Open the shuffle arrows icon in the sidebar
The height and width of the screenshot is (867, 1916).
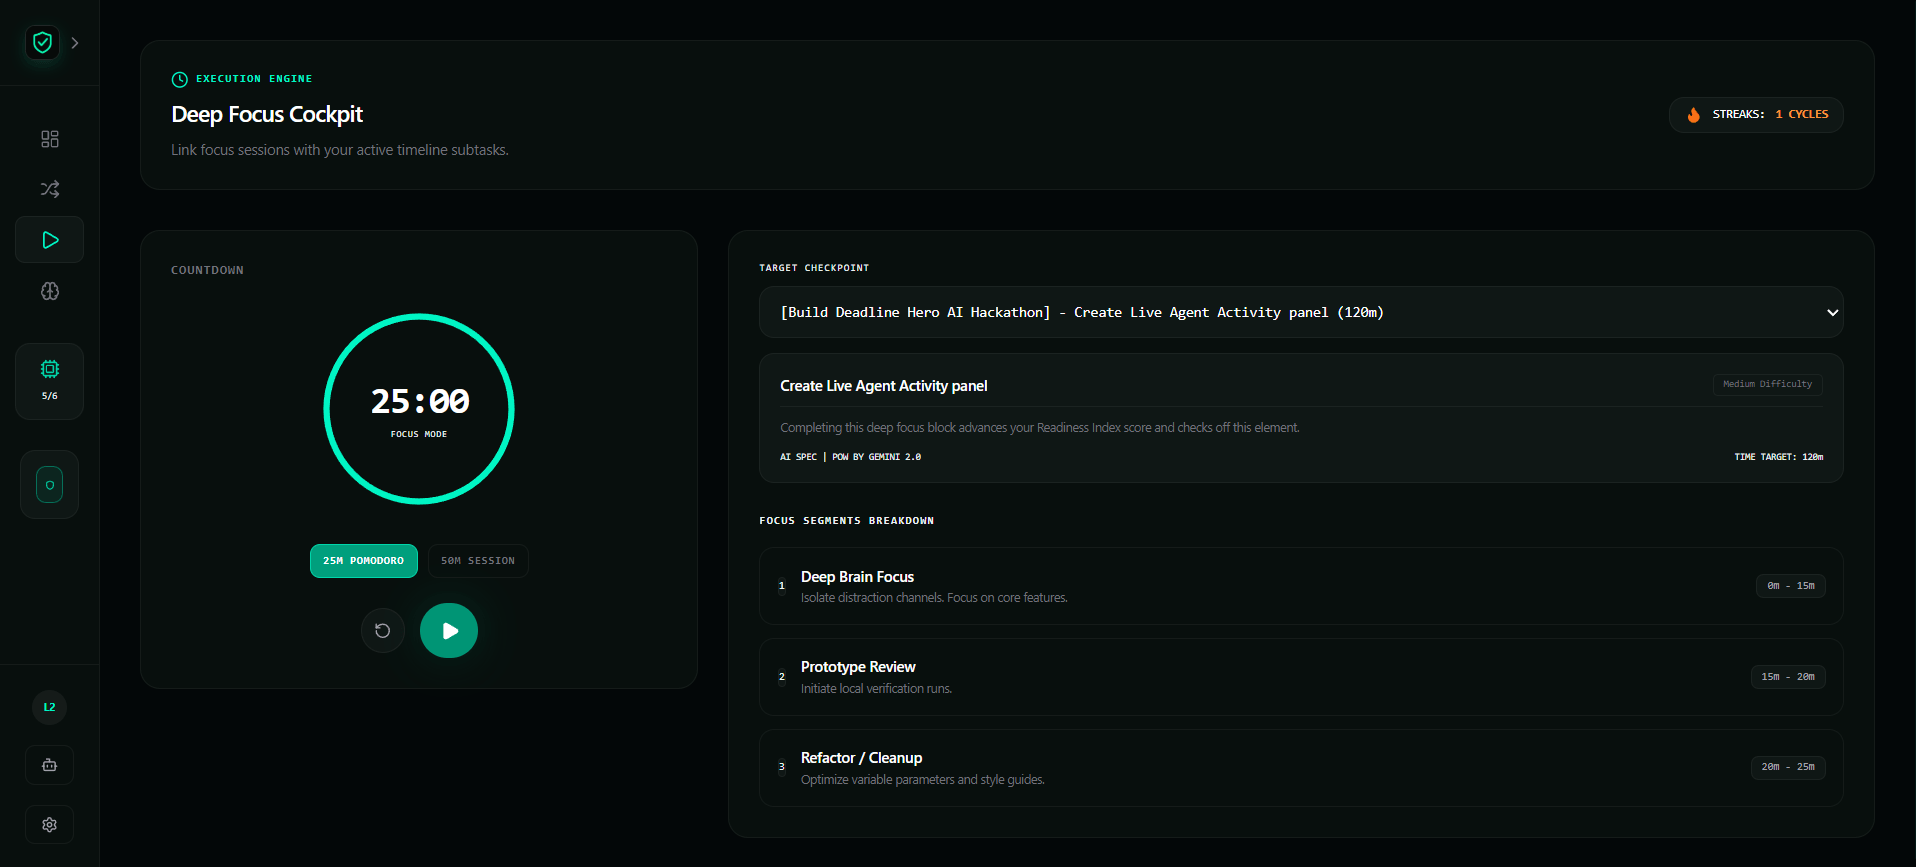[50, 189]
